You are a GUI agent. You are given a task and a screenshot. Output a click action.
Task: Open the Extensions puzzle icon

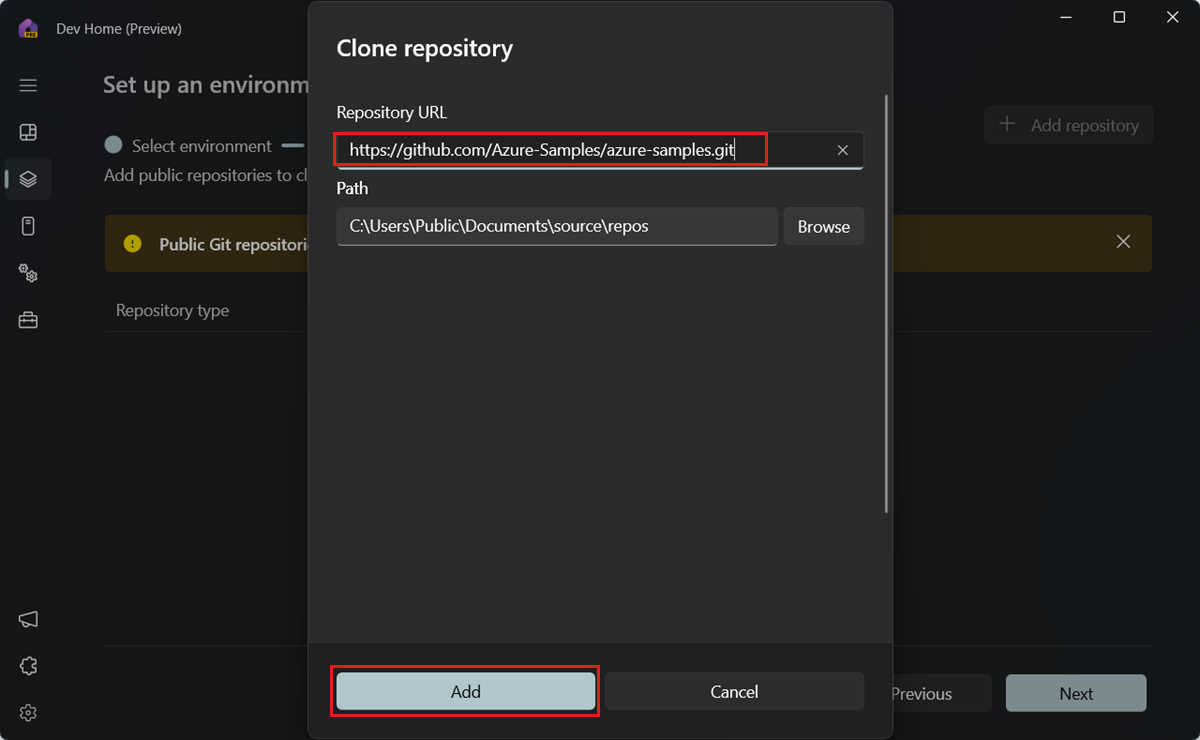[x=28, y=666]
